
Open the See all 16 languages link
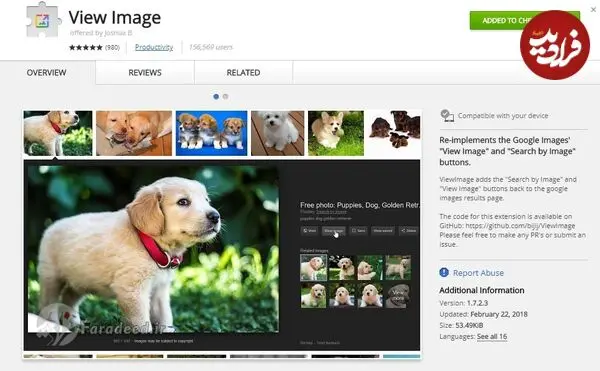pos(492,337)
